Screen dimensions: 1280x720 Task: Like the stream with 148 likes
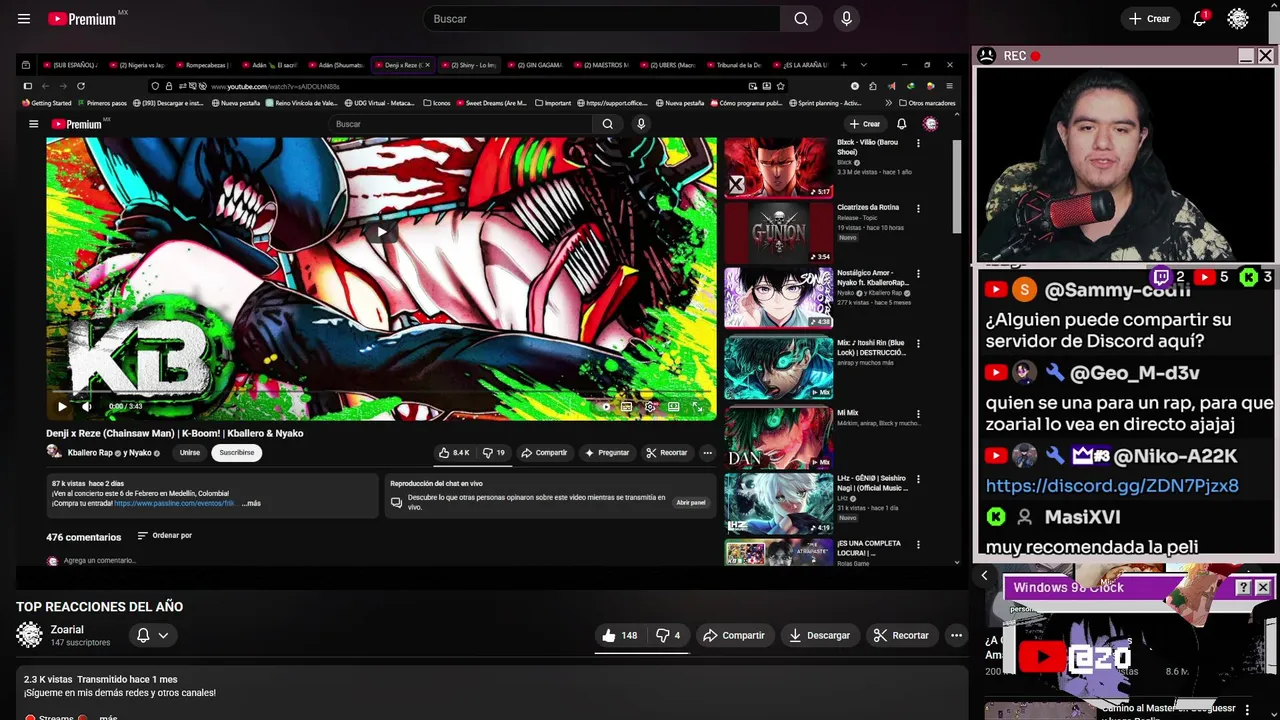coord(620,635)
